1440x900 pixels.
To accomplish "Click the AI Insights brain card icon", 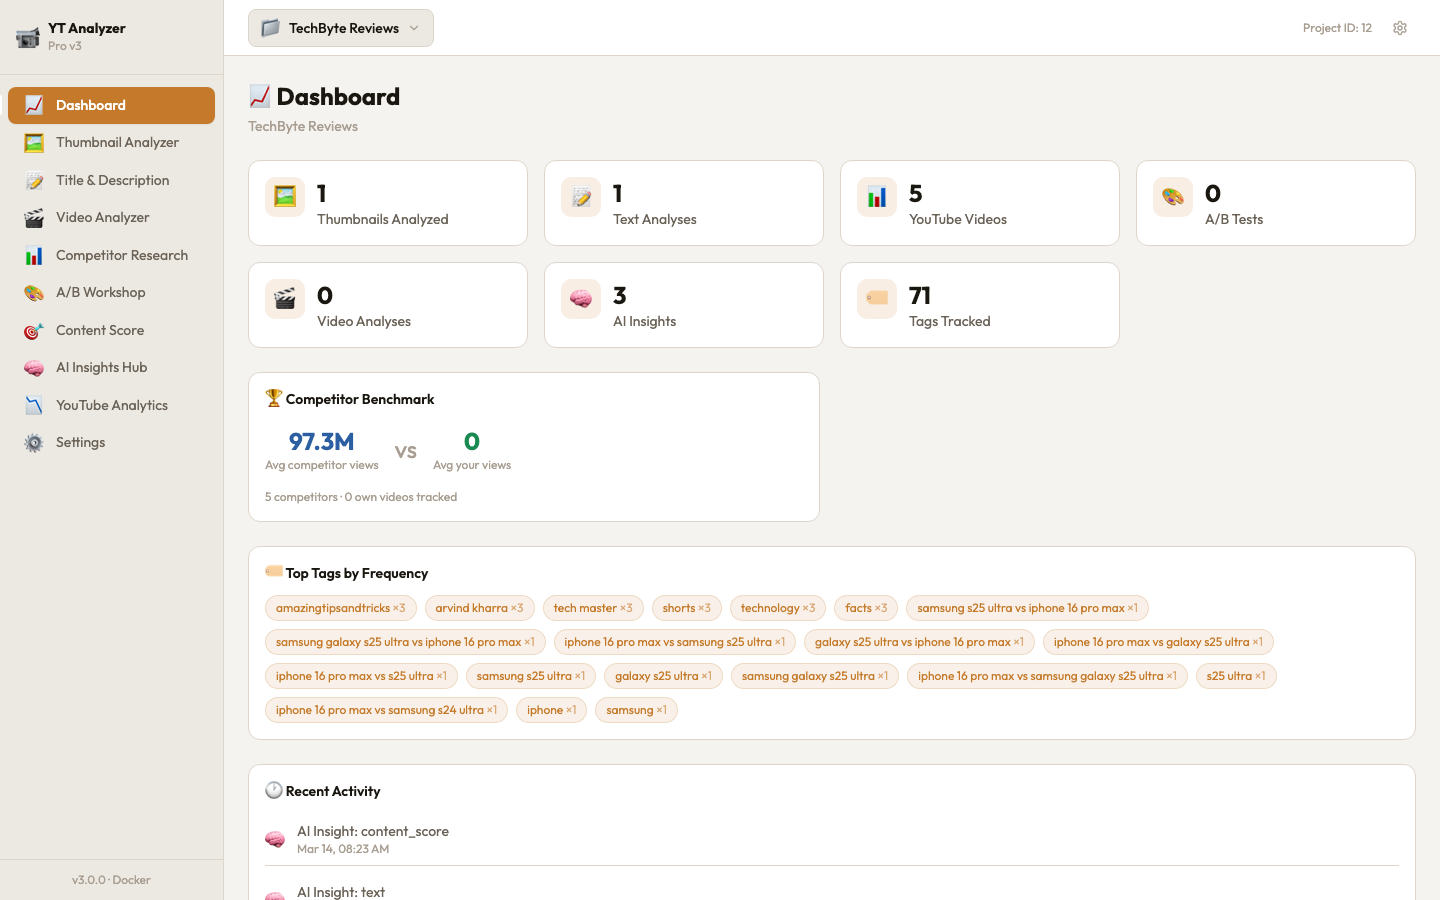I will tap(581, 299).
